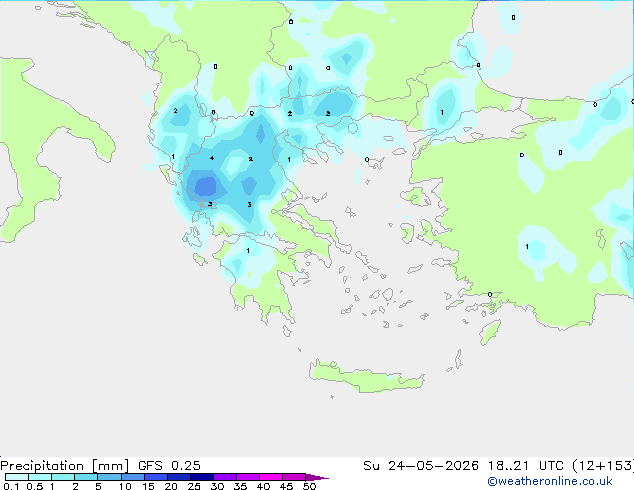The image size is (634, 490).
Task: Click the "GFS 0.25" model label
Action: tap(169, 466)
